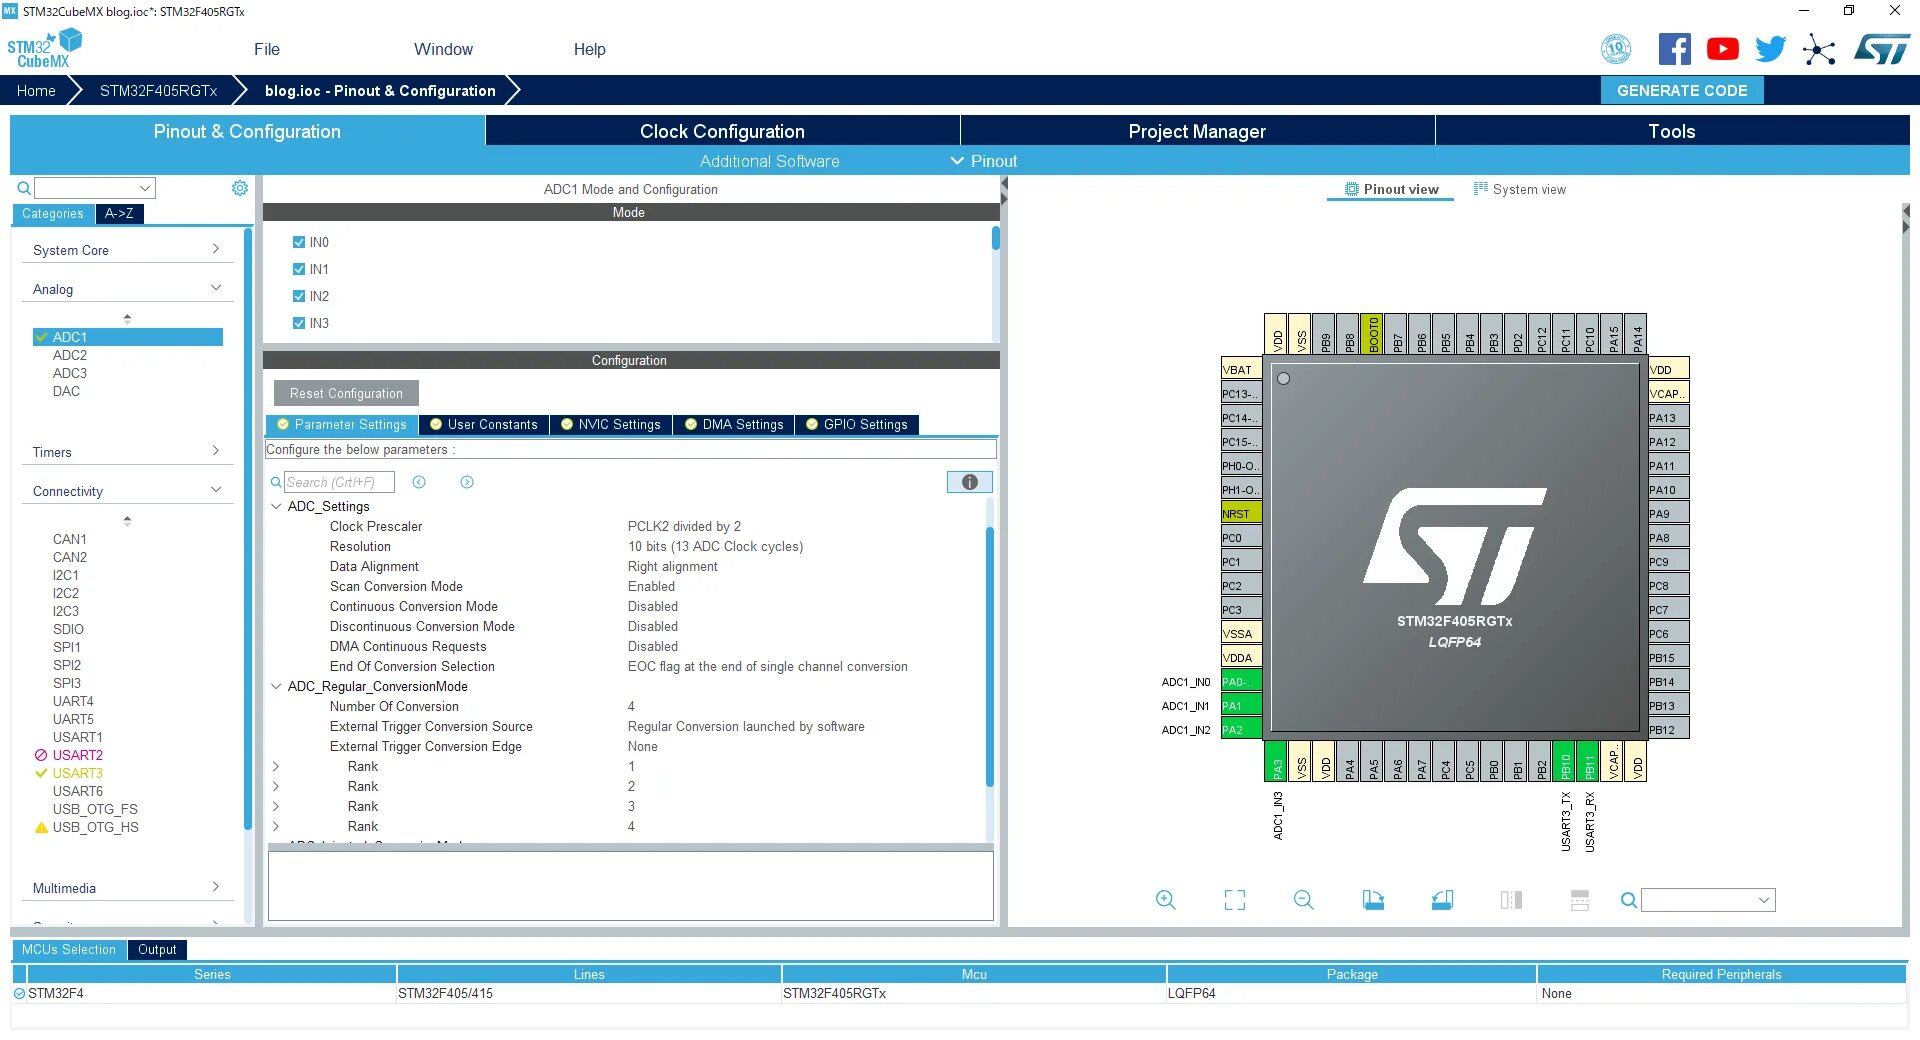Expand the Rank 1 row
The image size is (1920, 1040).
coord(276,766)
